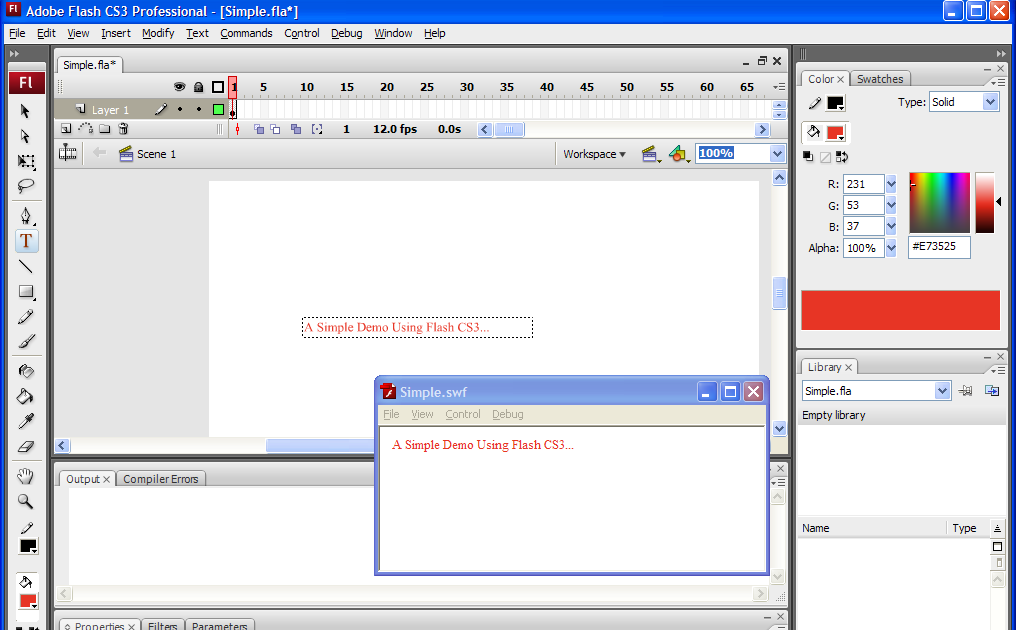Select the Rectangle tool
The image size is (1016, 630).
point(26,292)
